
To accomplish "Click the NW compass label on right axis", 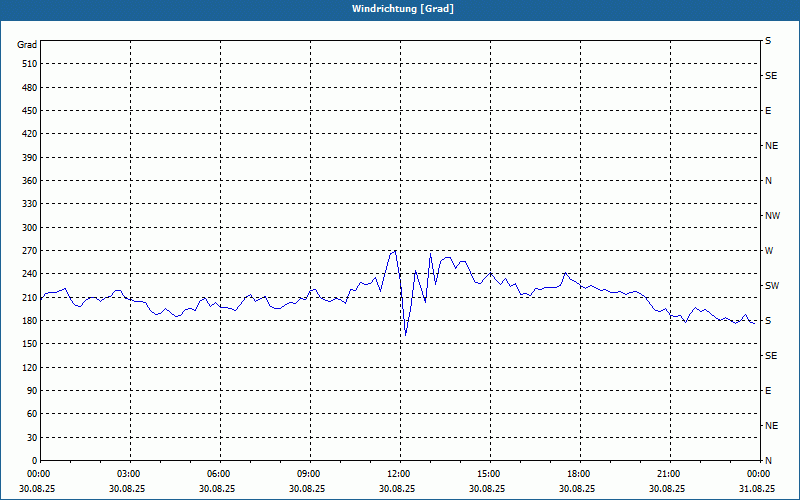I will coord(772,216).
